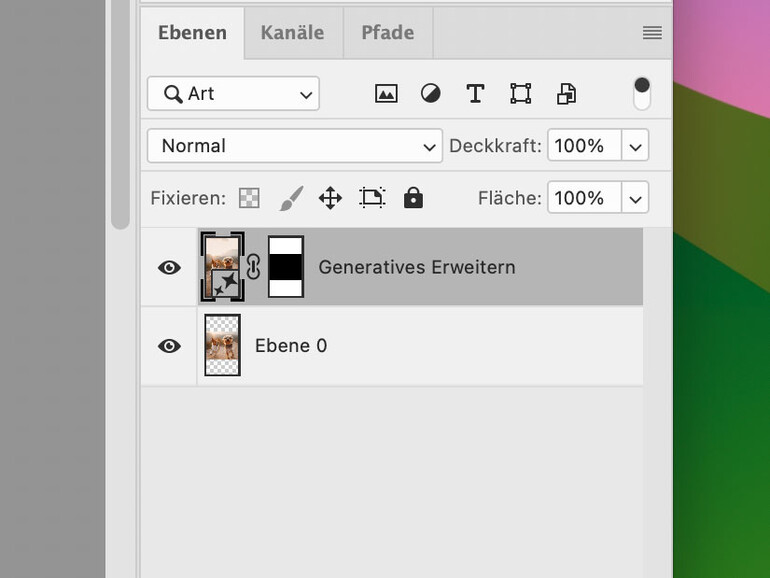The width and height of the screenshot is (770, 578).
Task: Lock layer position move icon
Action: [330, 198]
